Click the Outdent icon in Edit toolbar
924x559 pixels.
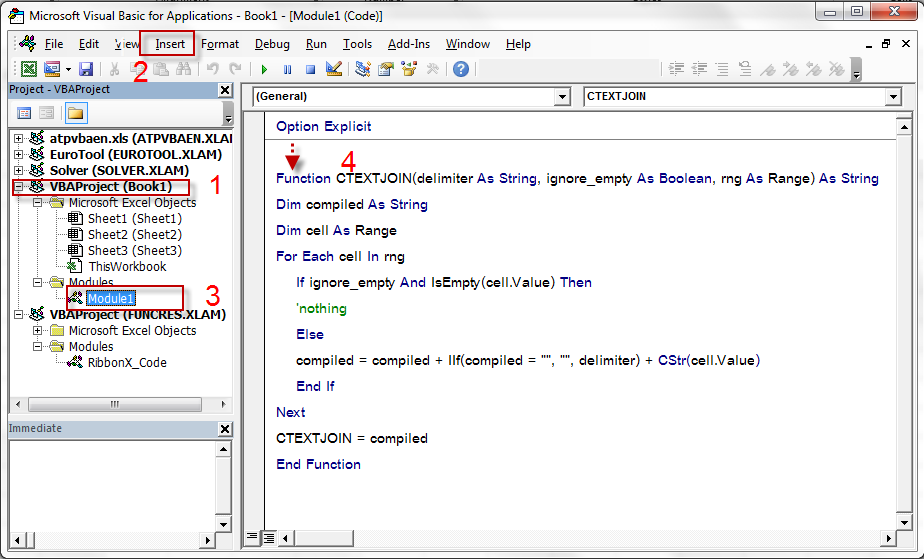coord(699,69)
